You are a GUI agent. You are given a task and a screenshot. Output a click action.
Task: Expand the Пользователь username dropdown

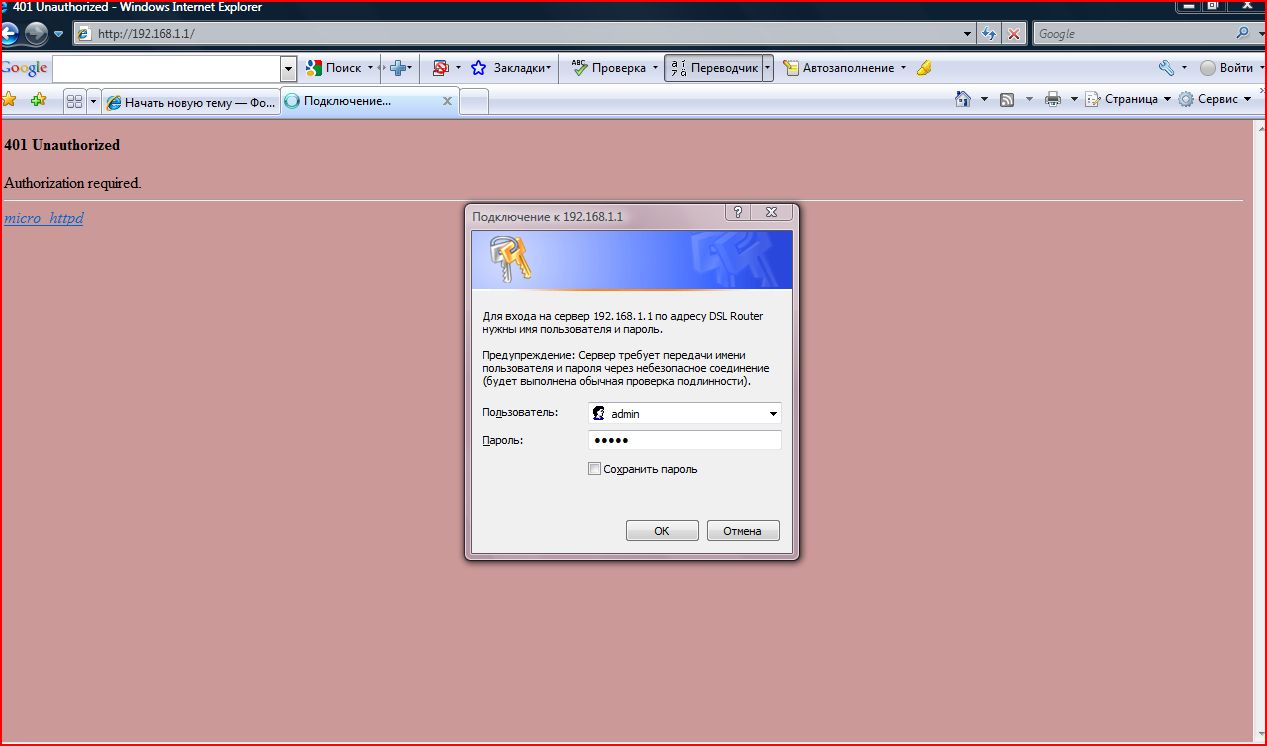click(773, 414)
